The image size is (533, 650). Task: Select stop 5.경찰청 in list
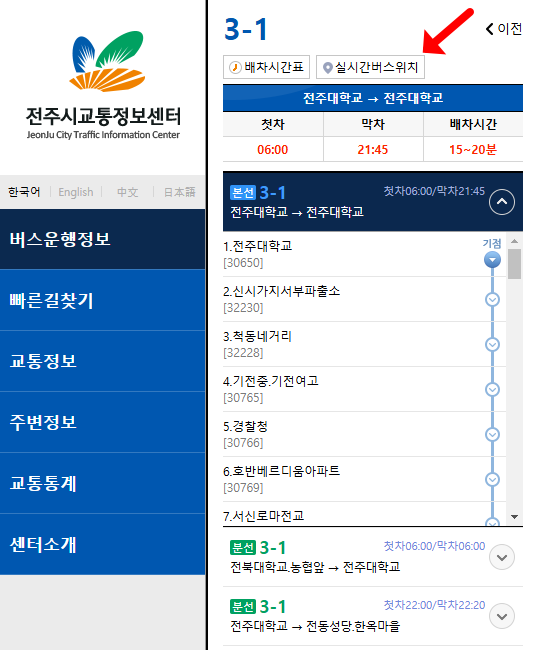364,434
